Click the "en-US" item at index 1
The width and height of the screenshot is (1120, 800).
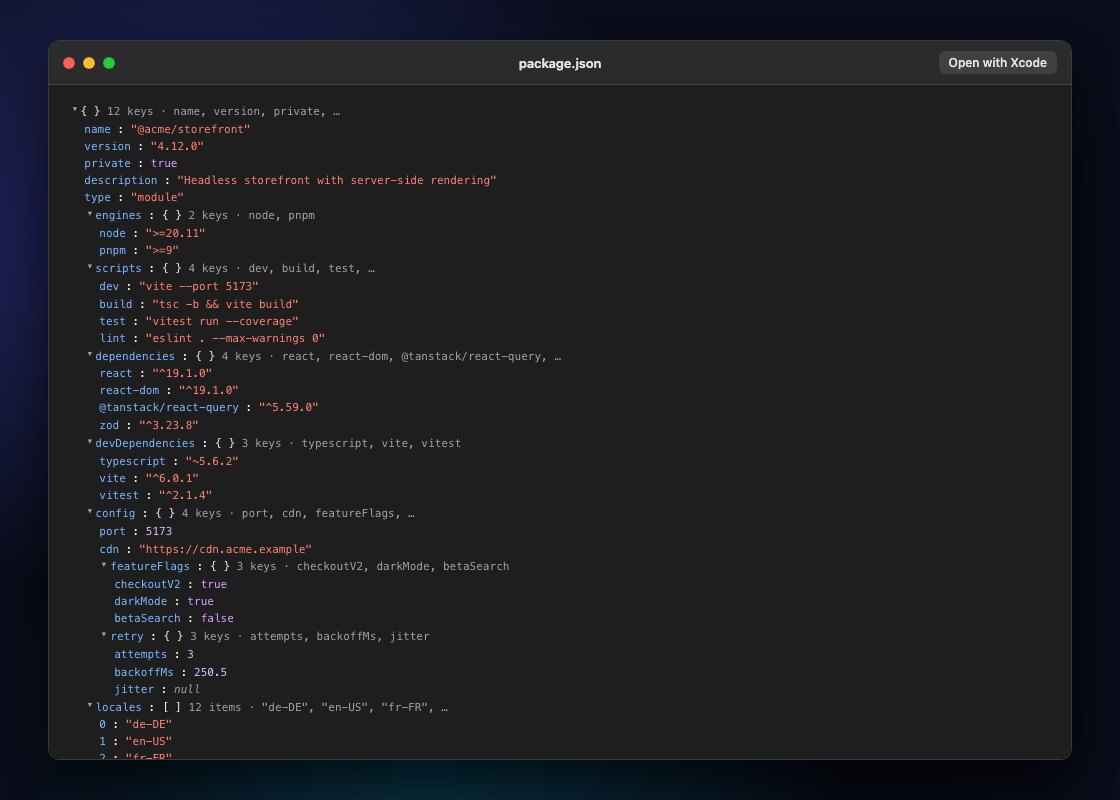coord(149,741)
